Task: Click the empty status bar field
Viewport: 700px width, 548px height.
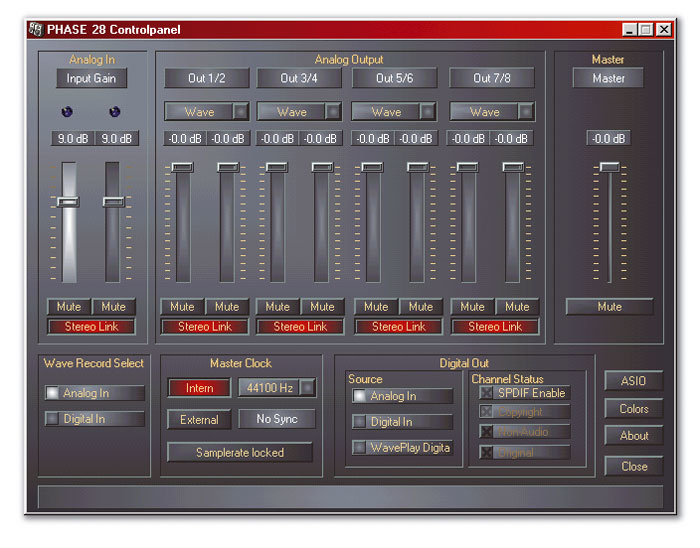Action: [350, 497]
